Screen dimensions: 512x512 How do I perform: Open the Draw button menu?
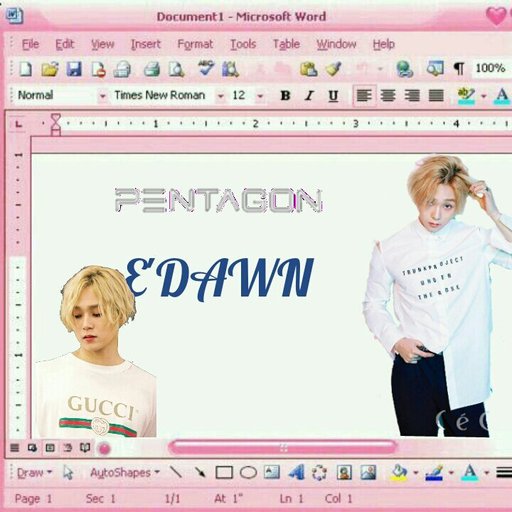(x=34, y=473)
